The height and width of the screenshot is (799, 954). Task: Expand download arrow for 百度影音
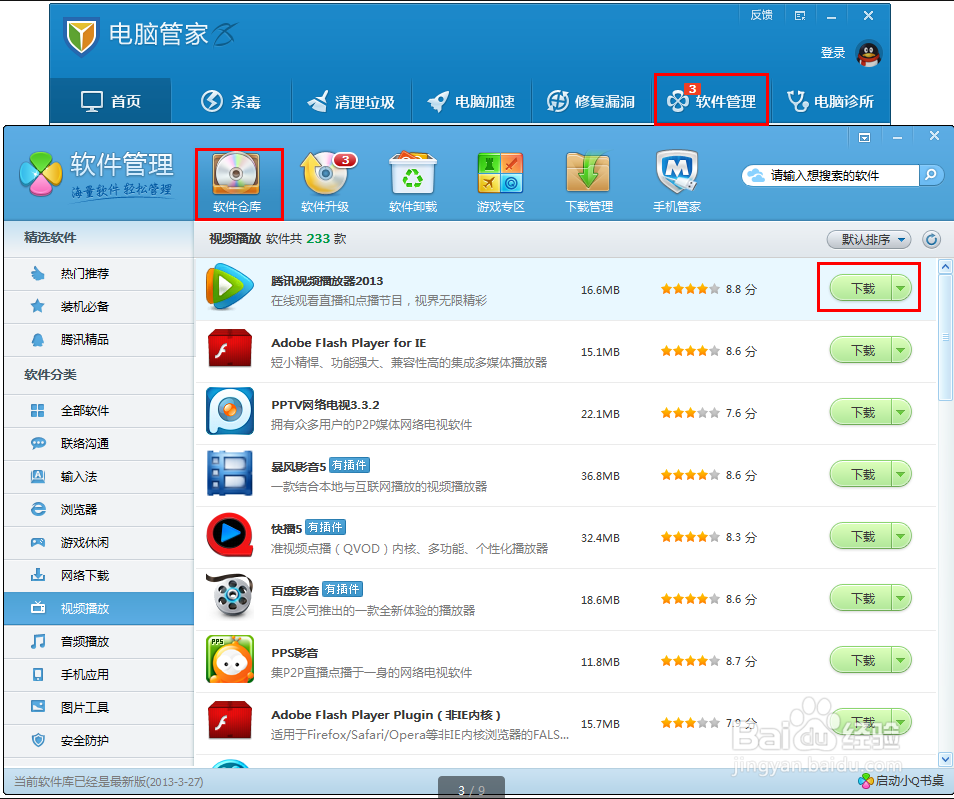tap(901, 598)
